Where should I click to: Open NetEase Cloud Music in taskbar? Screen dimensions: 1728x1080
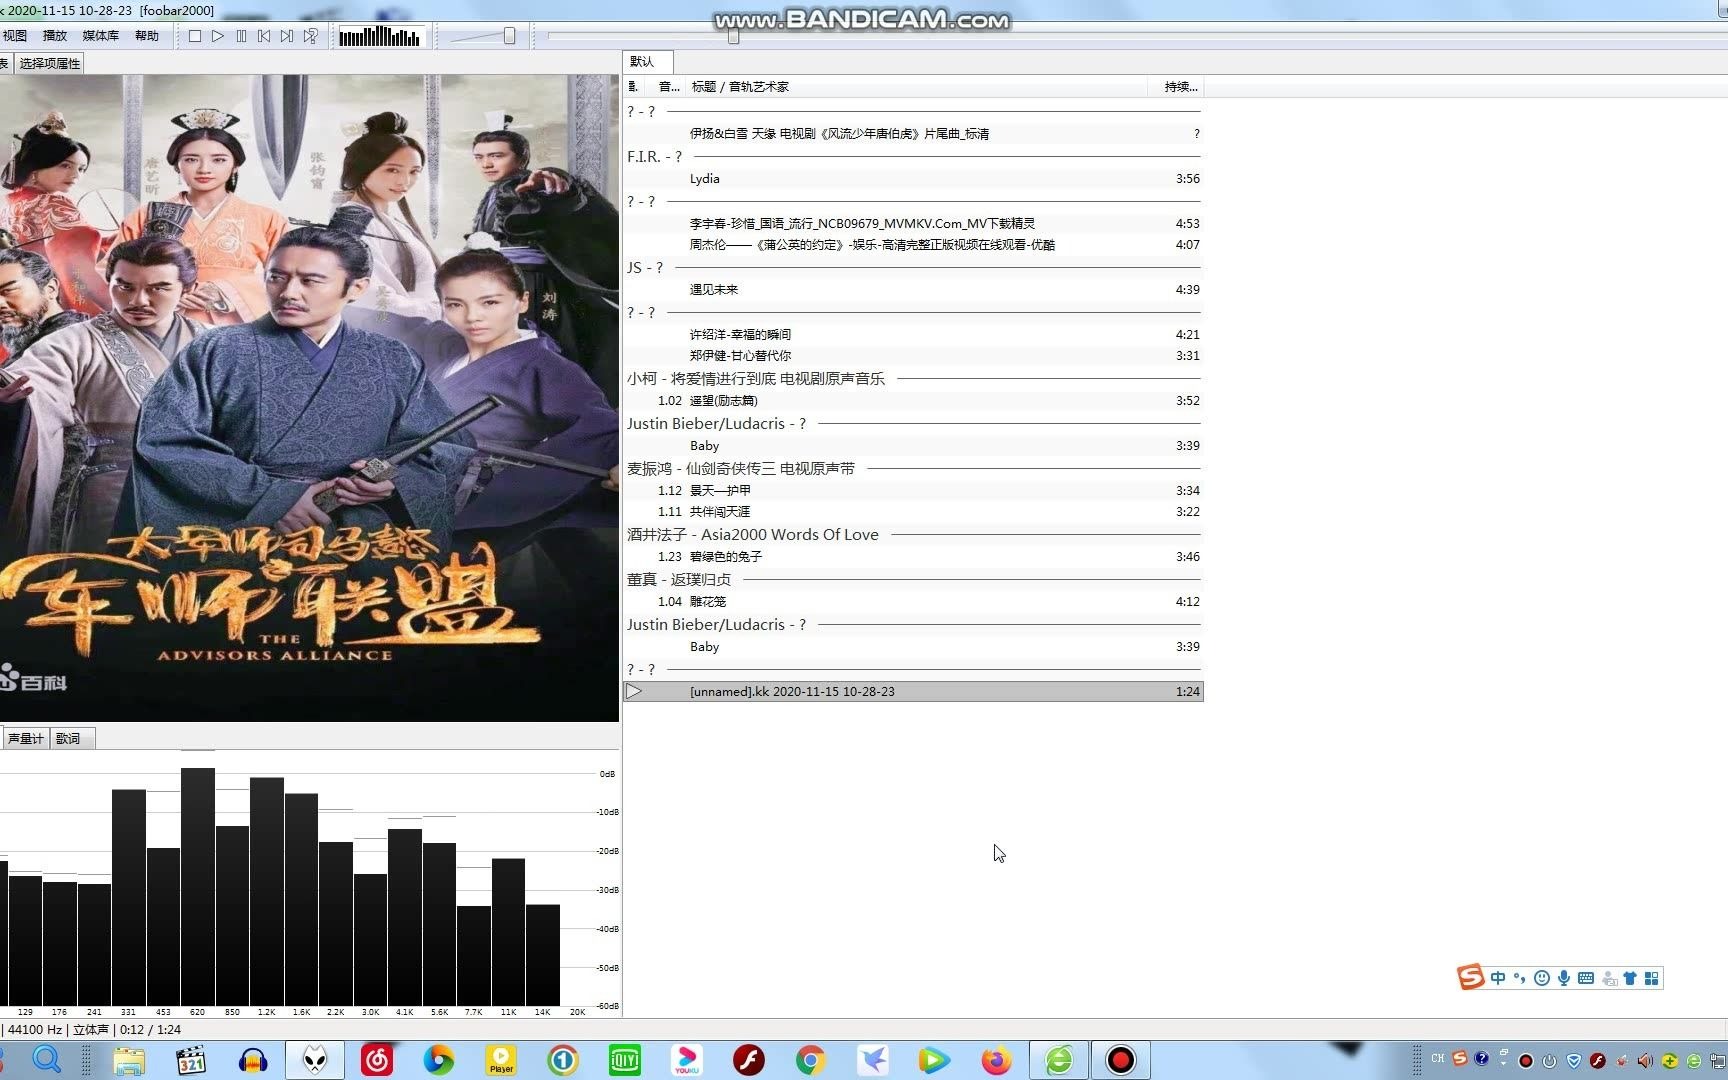377,1060
